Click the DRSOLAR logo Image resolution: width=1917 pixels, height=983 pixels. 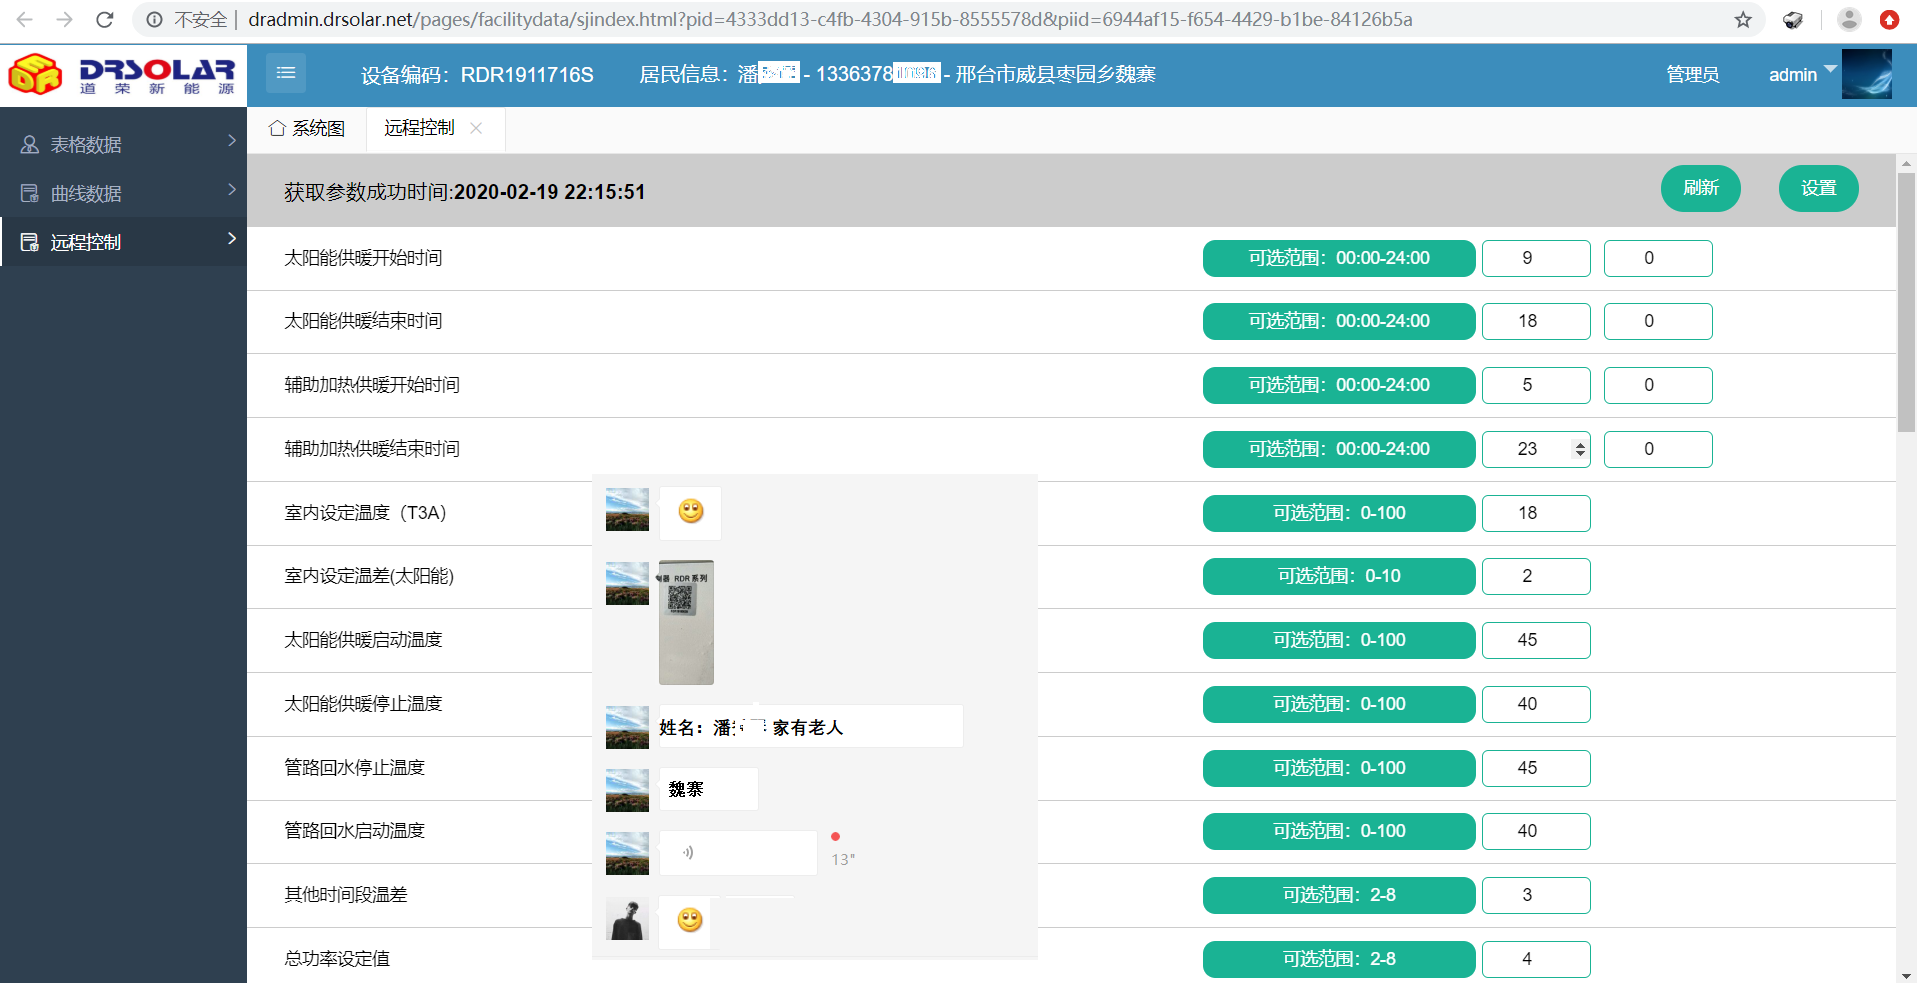point(122,74)
